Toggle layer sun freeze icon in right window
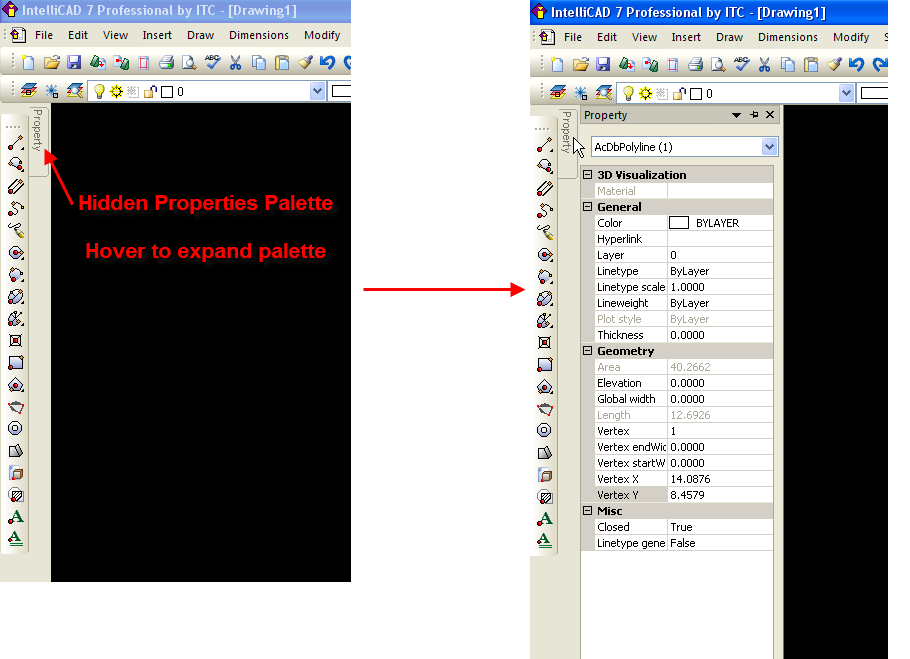The width and height of the screenshot is (910, 659). (645, 93)
